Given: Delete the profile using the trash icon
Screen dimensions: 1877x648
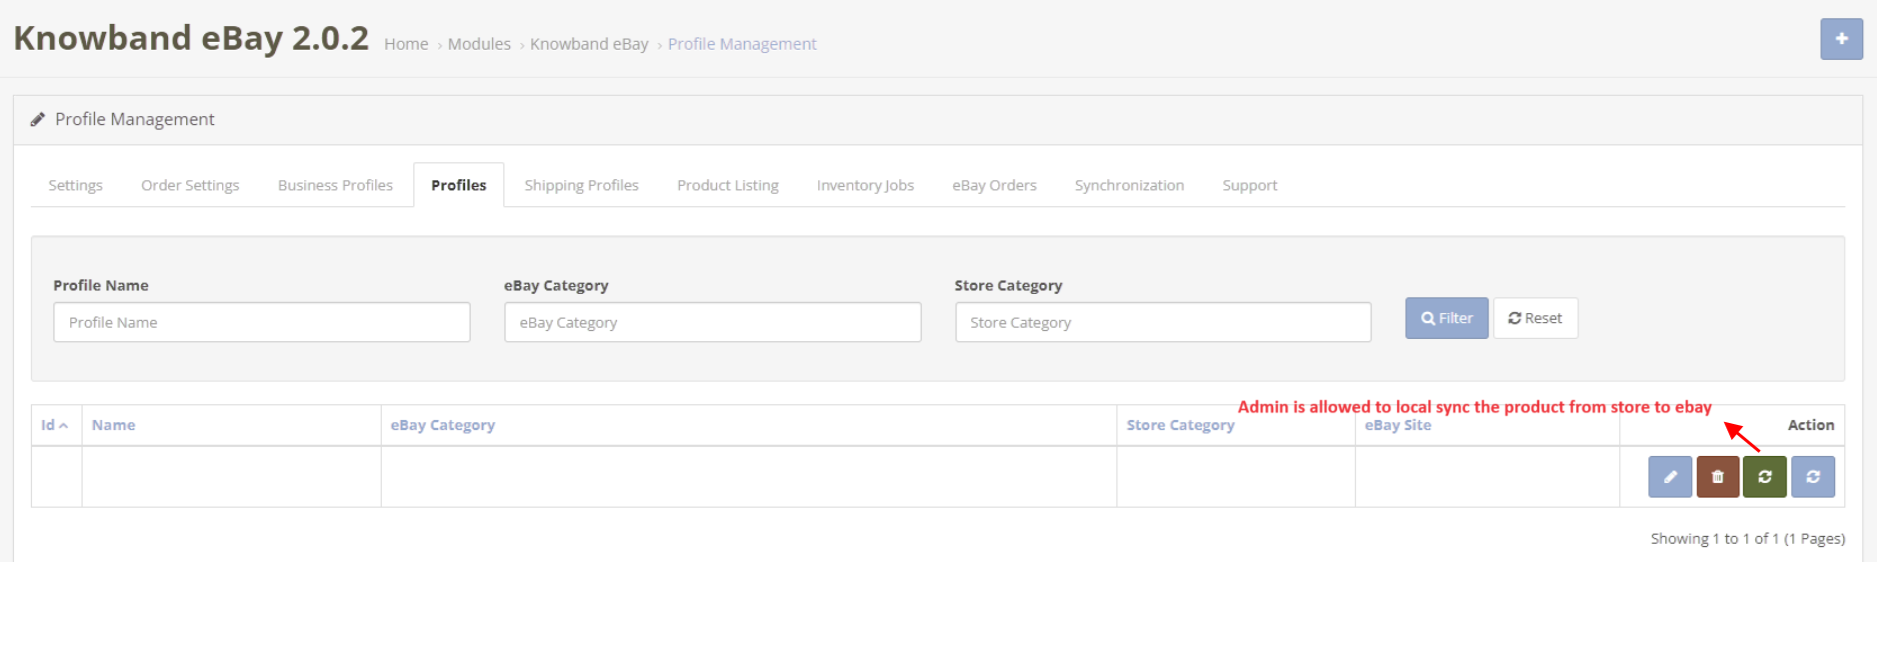Looking at the screenshot, I should 1717,477.
